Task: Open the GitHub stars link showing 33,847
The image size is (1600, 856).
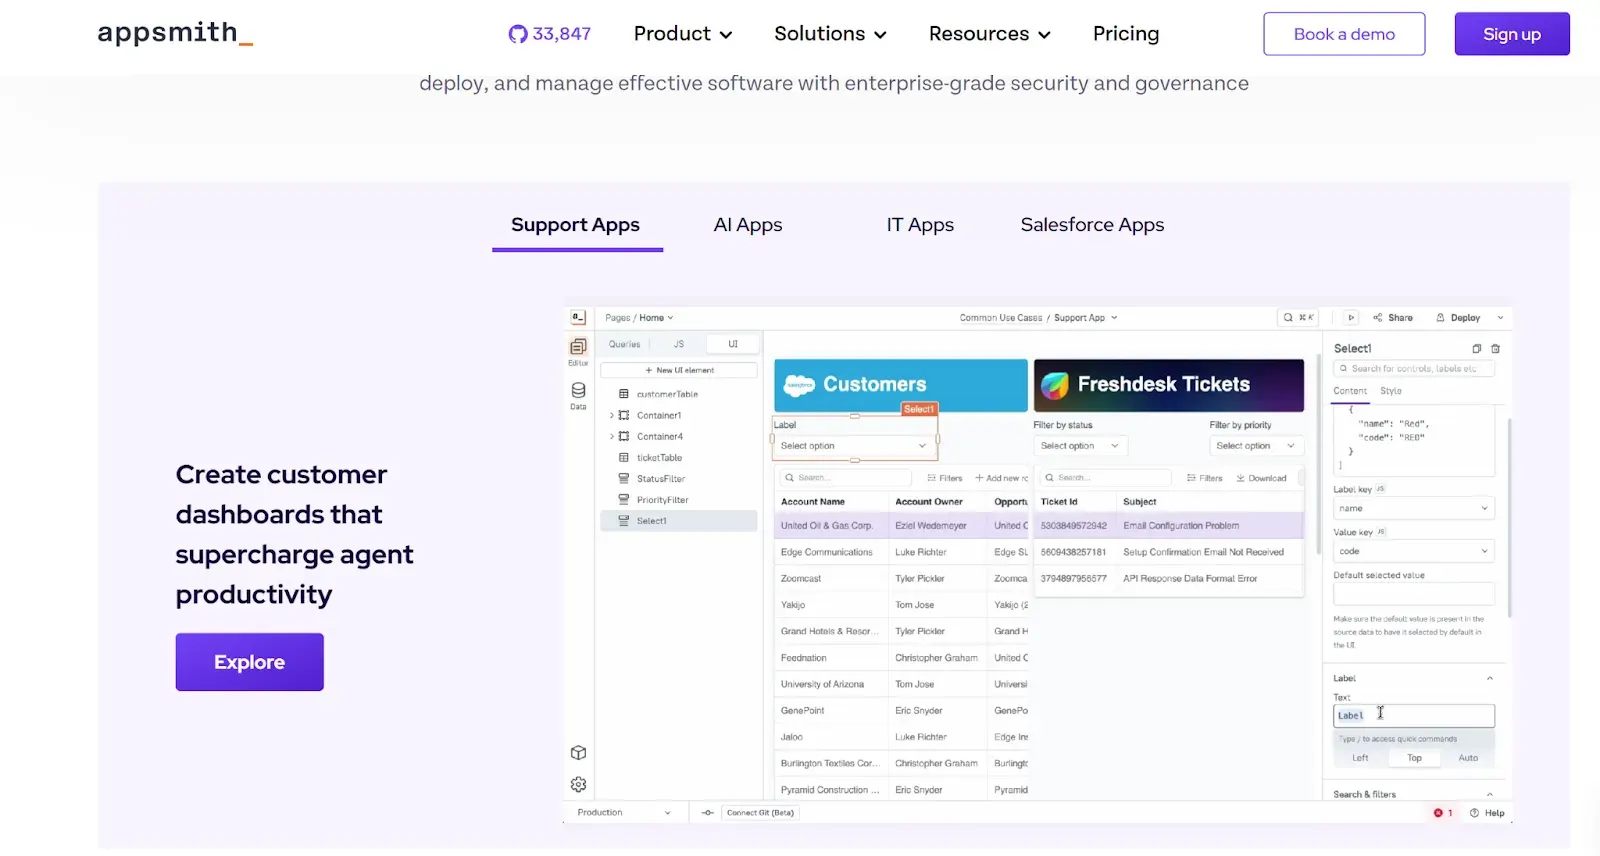Action: 549,34
